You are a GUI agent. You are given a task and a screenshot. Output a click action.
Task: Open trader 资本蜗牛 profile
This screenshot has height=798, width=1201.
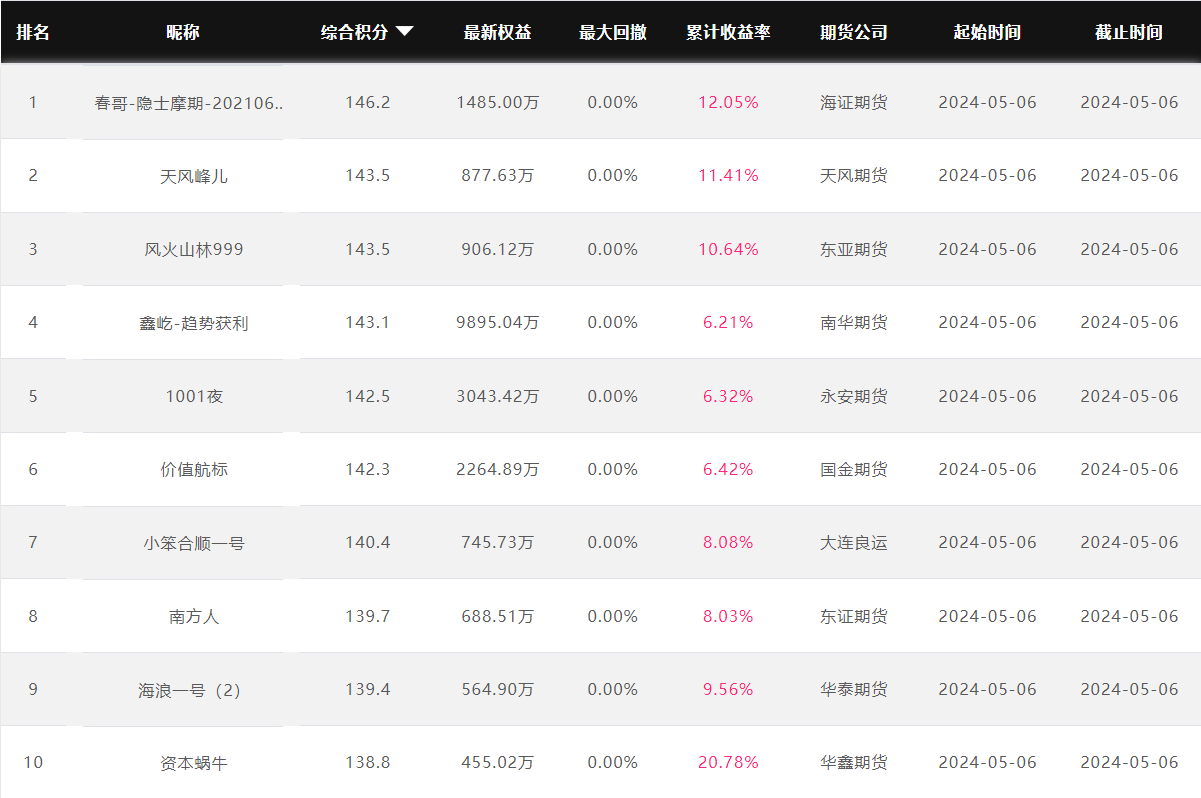(194, 763)
